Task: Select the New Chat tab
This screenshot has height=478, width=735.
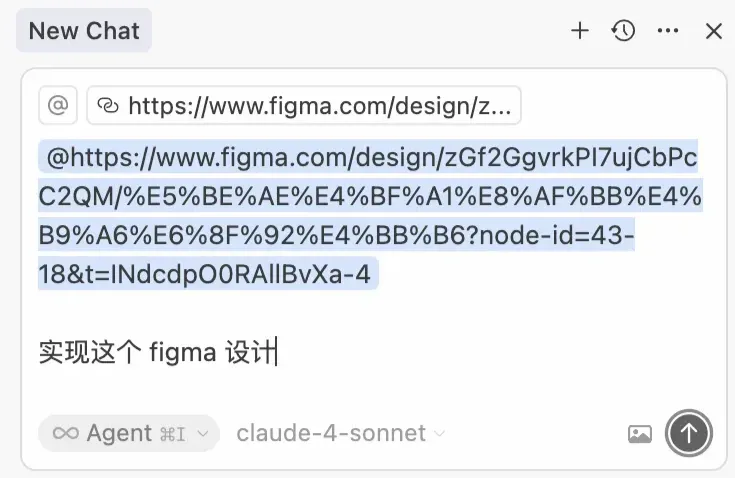Action: coord(84,31)
